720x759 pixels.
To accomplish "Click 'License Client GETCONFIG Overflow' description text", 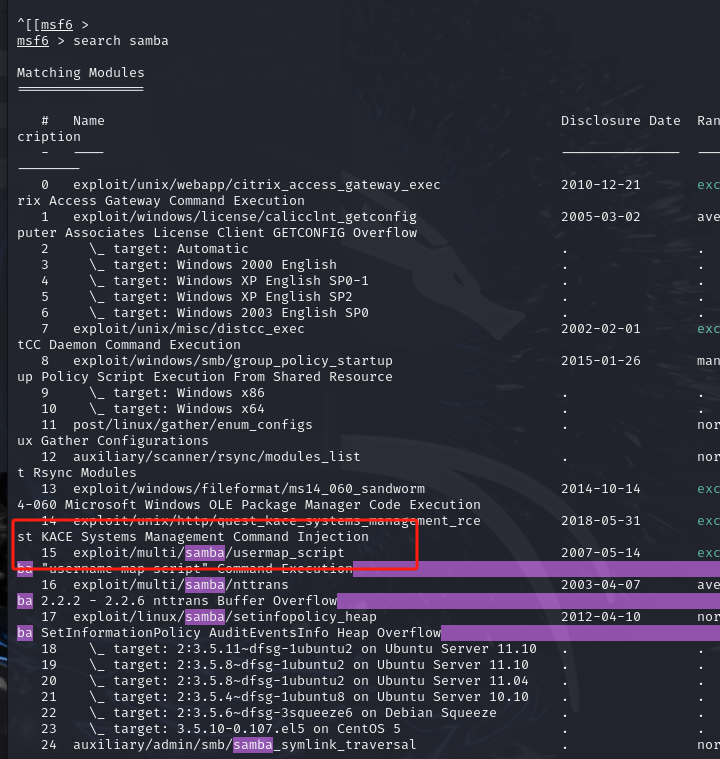I will point(285,233).
